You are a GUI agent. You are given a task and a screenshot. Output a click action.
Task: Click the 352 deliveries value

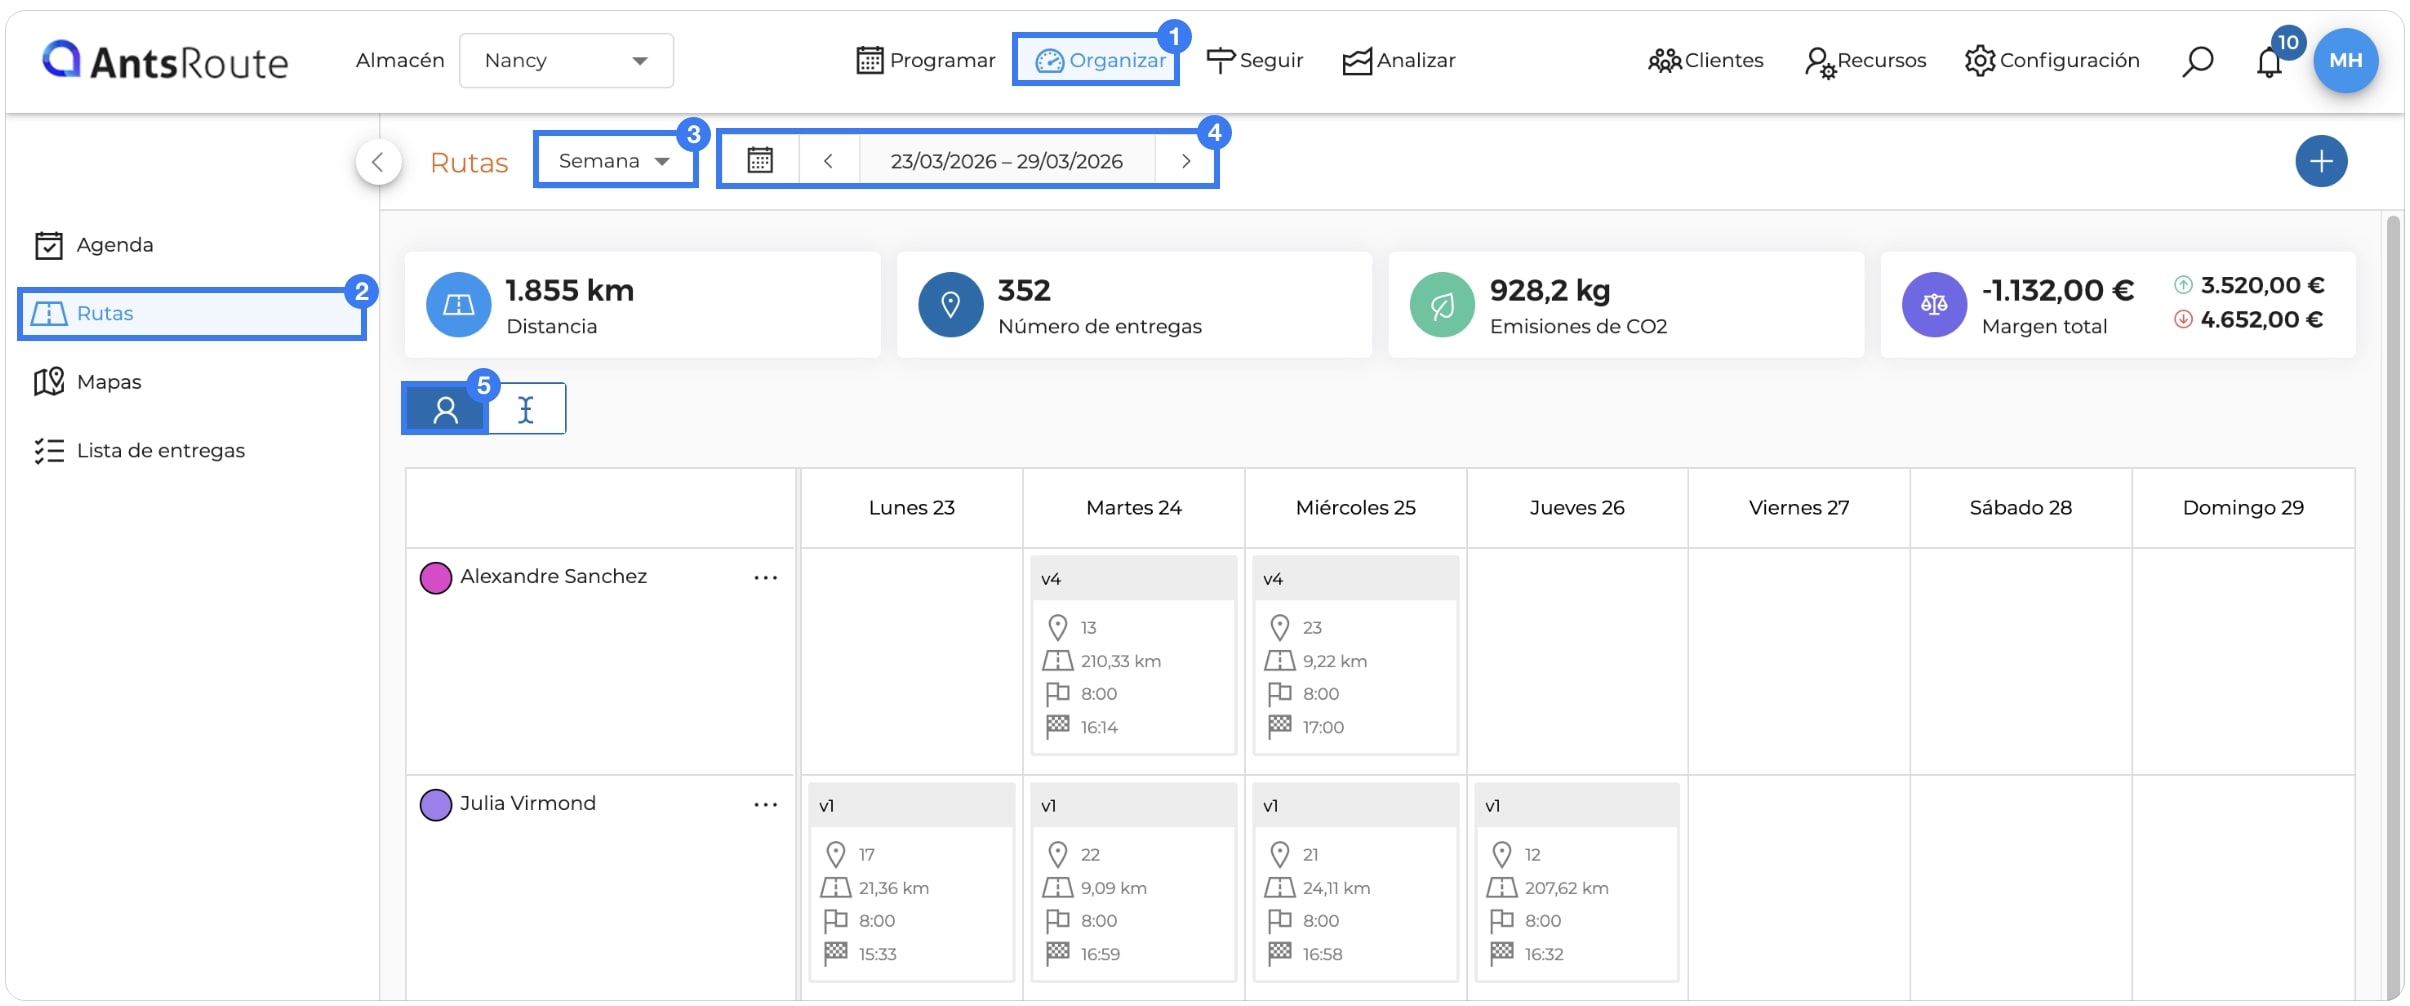(x=1024, y=290)
